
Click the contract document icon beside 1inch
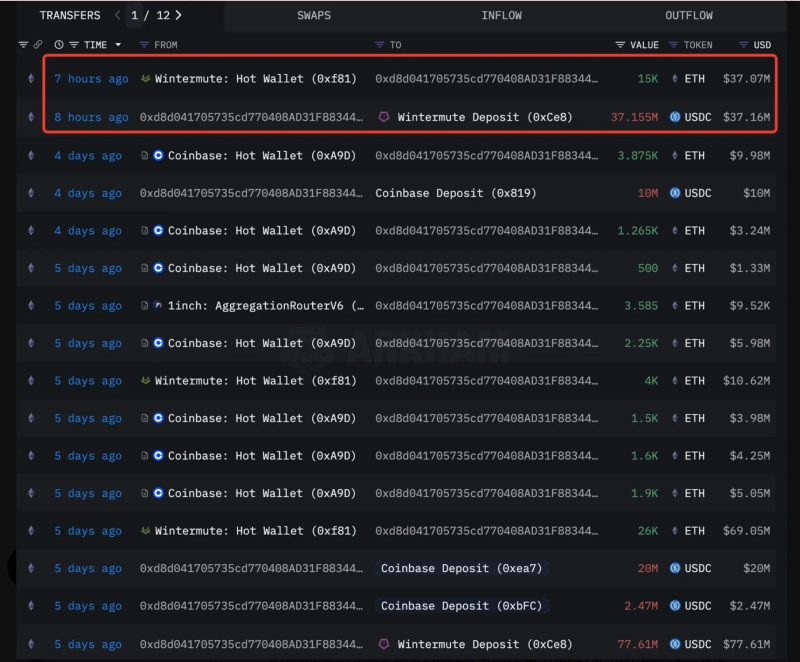point(146,306)
